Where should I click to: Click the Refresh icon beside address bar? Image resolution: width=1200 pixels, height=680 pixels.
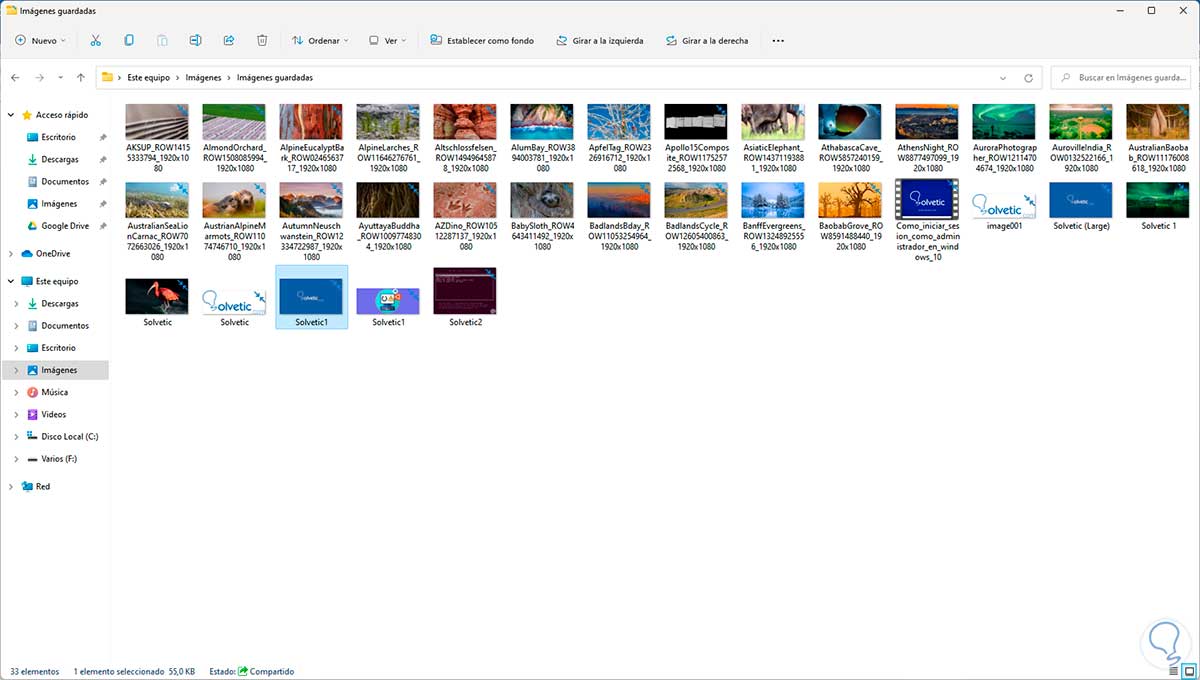pyautogui.click(x=1028, y=78)
